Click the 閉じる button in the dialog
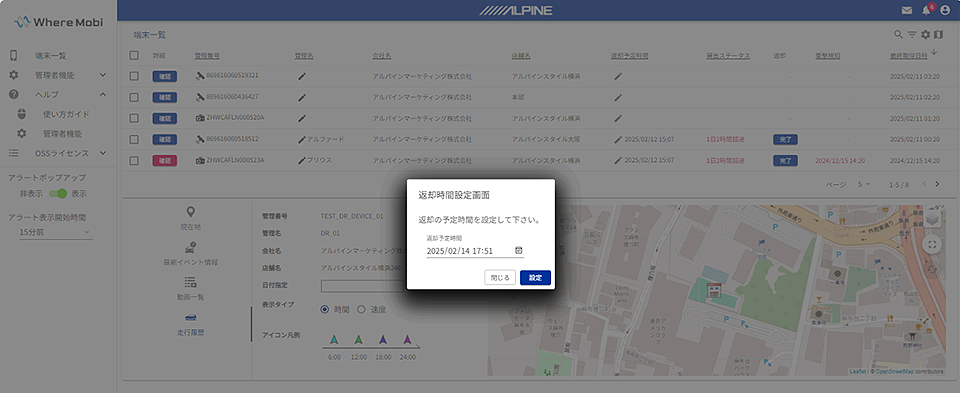 click(x=500, y=277)
